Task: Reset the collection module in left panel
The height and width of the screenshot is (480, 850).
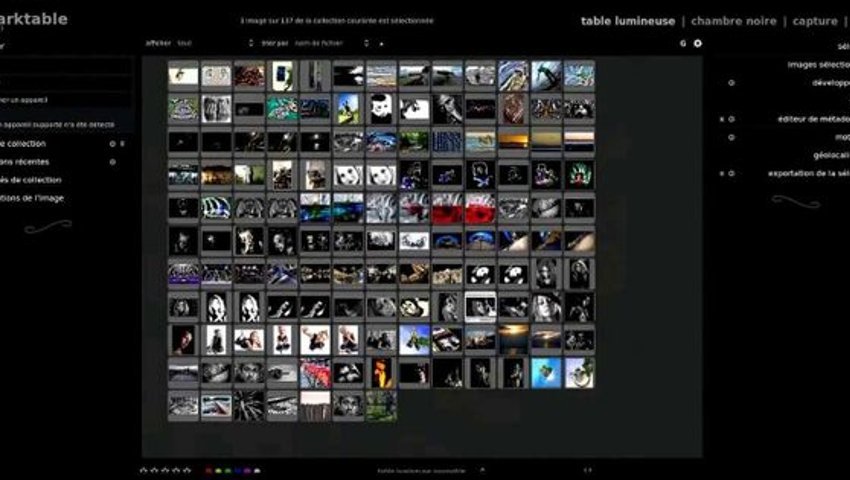Action: tap(113, 144)
